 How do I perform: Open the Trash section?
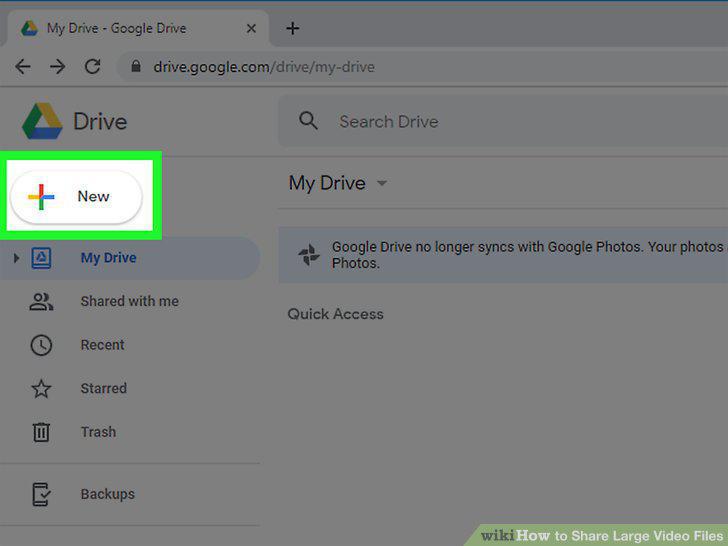click(x=98, y=432)
